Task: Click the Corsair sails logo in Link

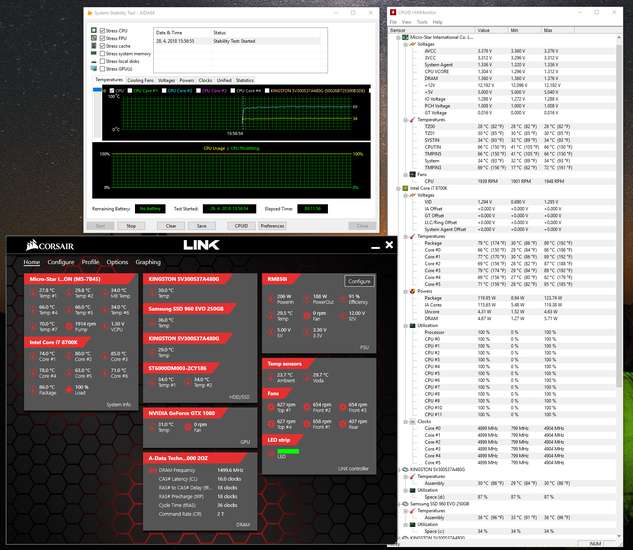Action: [31, 245]
